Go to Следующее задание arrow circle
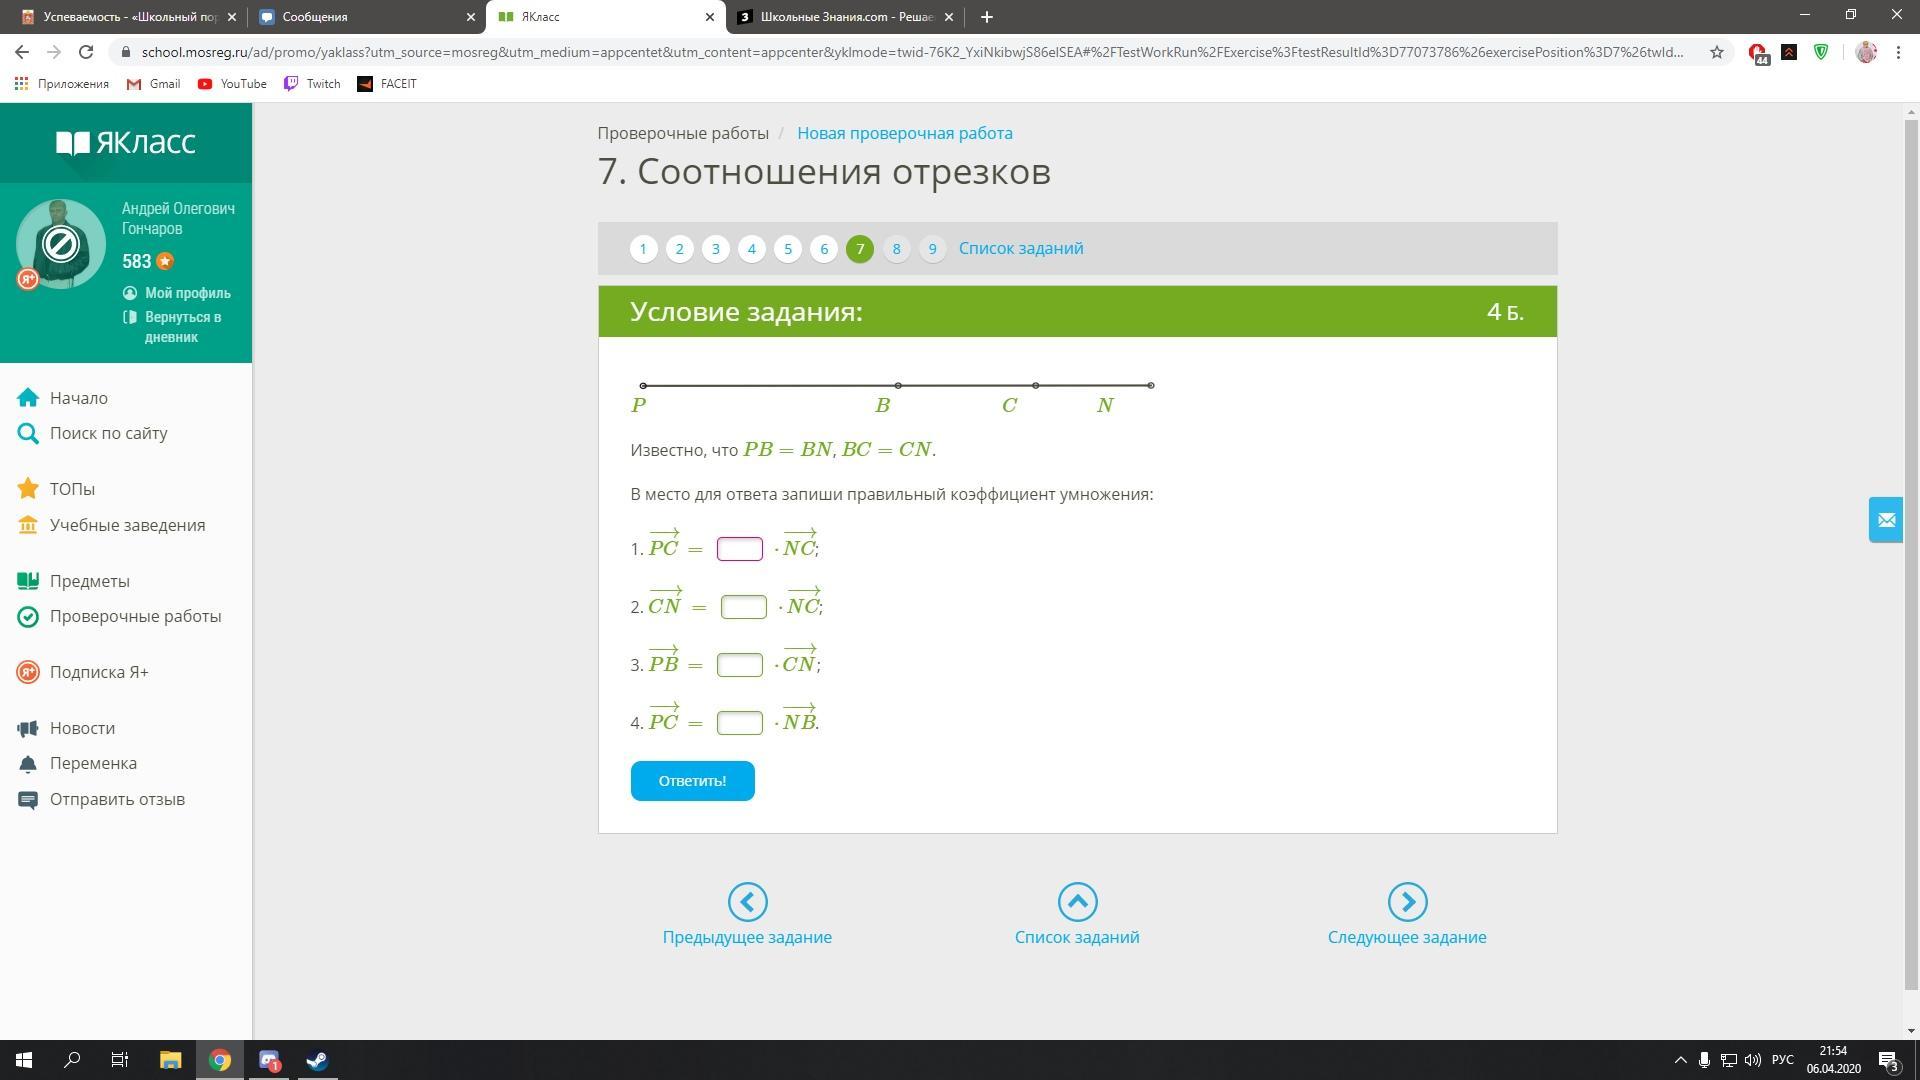The image size is (1920, 1080). point(1407,902)
